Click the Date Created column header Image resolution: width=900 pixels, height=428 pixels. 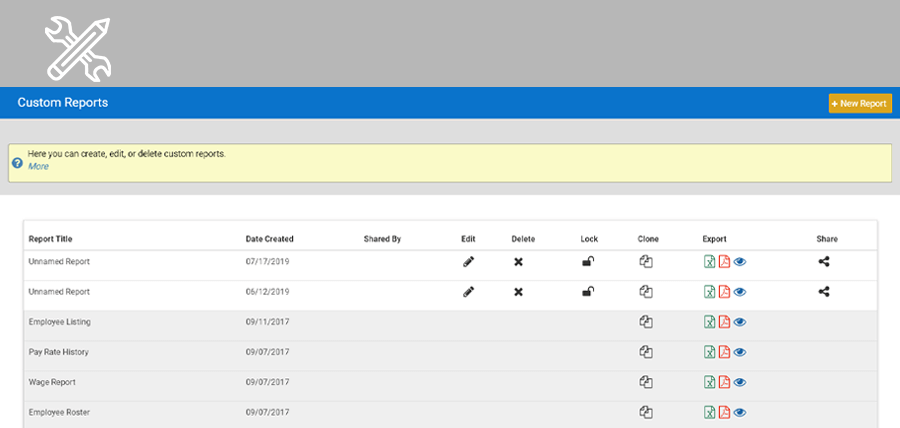(269, 239)
